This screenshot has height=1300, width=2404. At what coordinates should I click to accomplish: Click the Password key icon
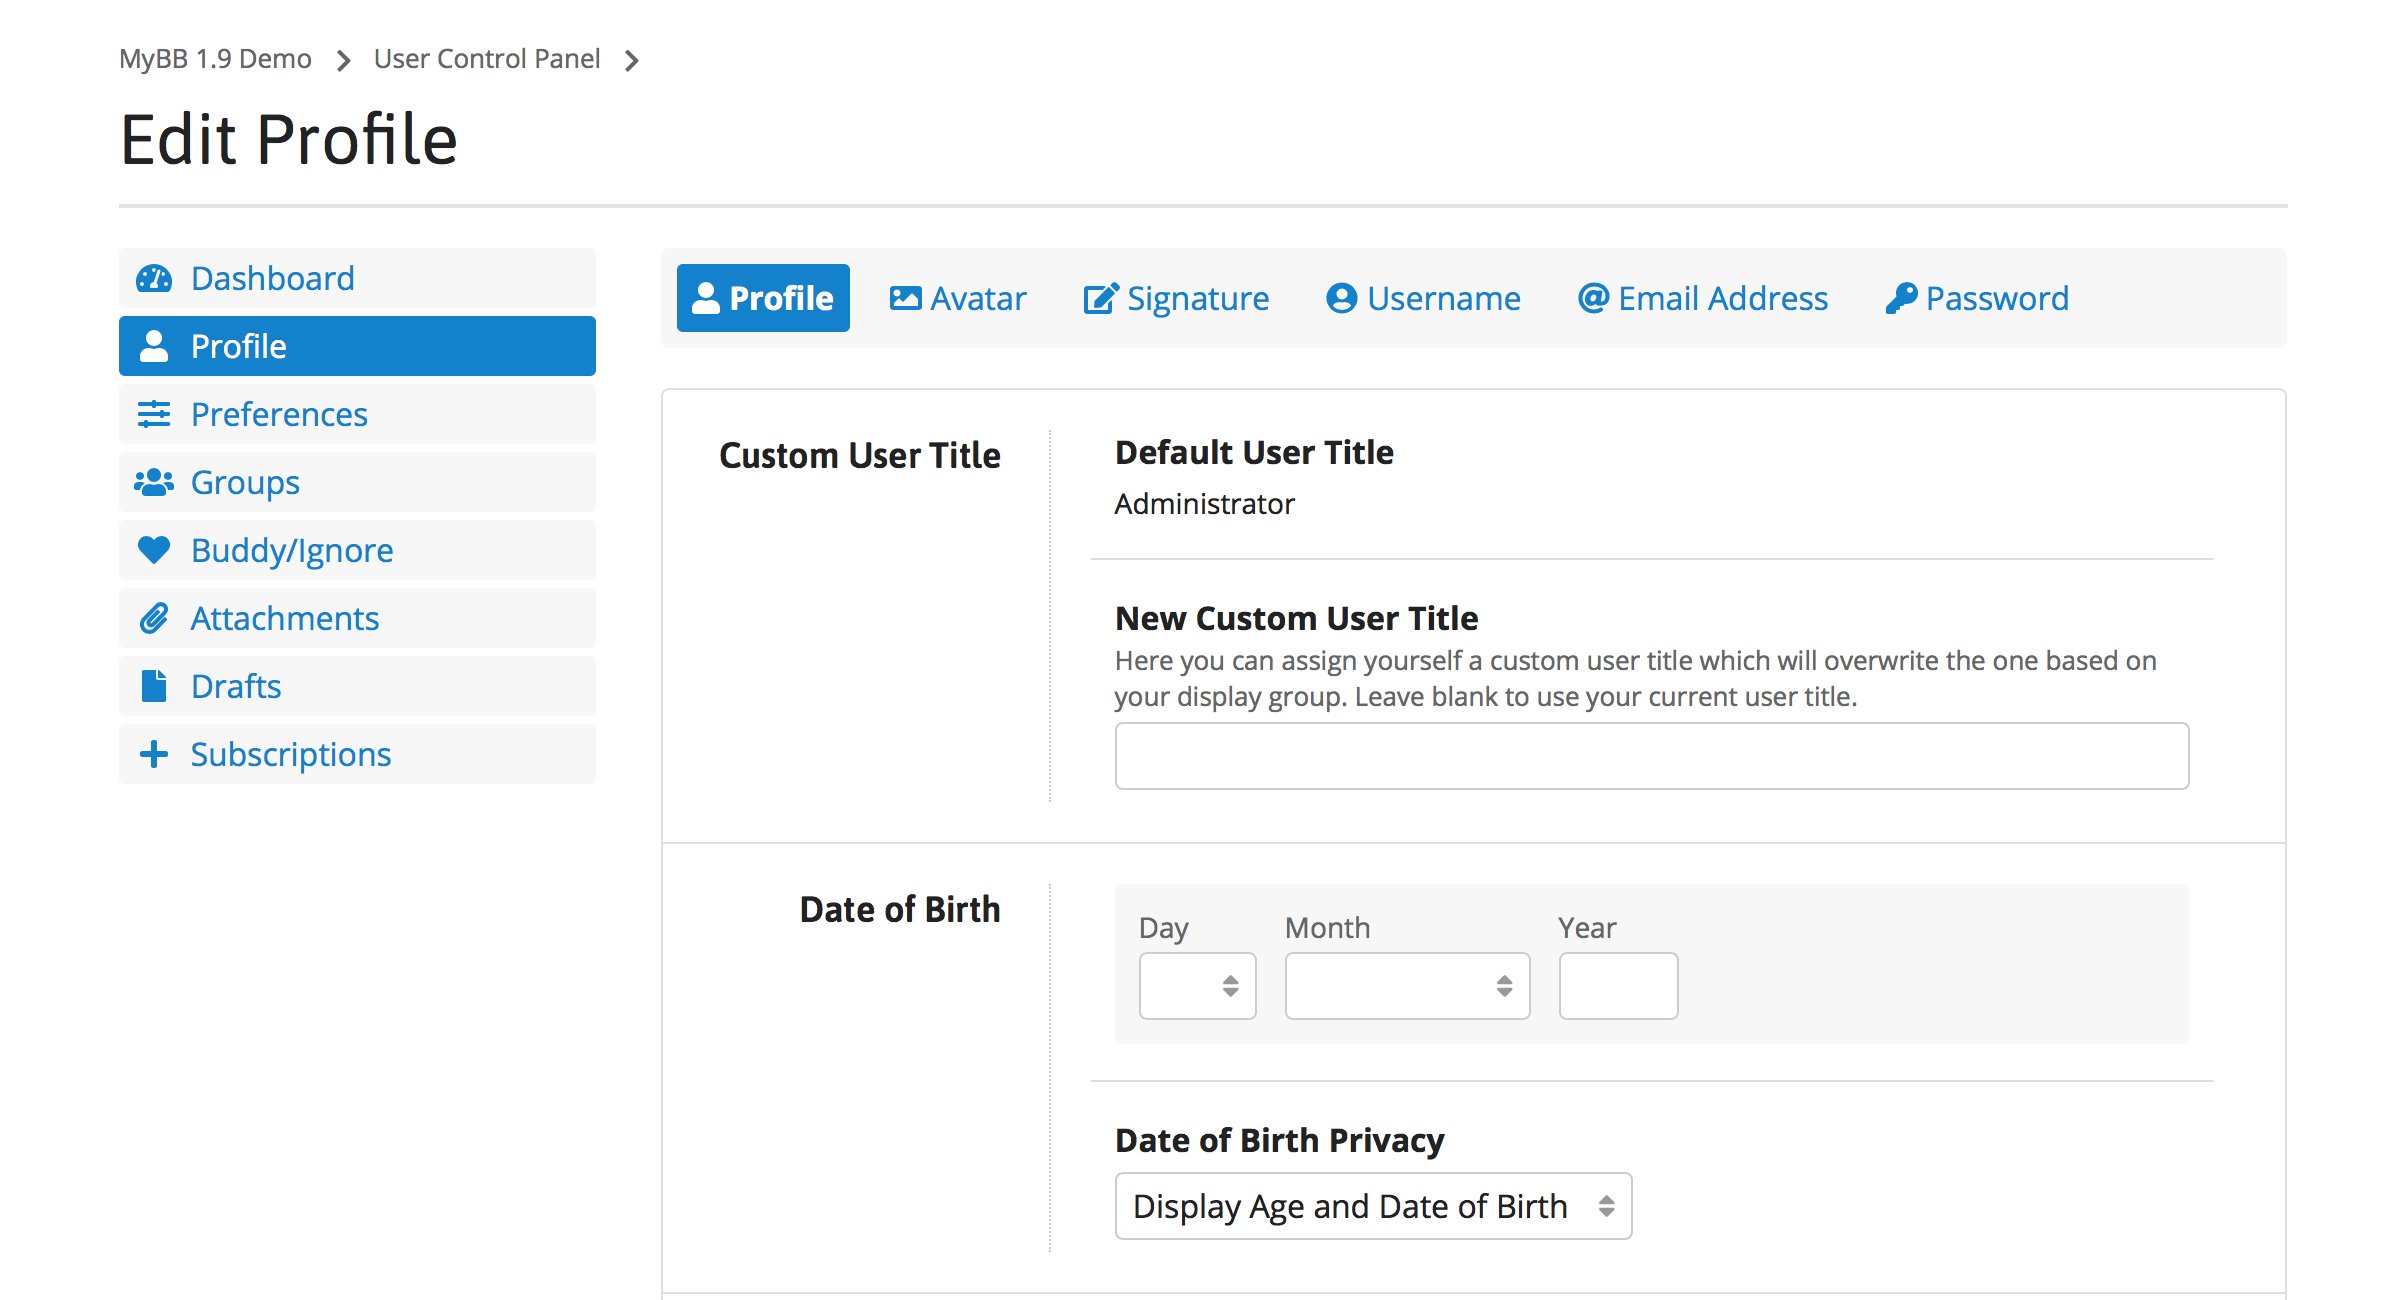[x=1901, y=298]
